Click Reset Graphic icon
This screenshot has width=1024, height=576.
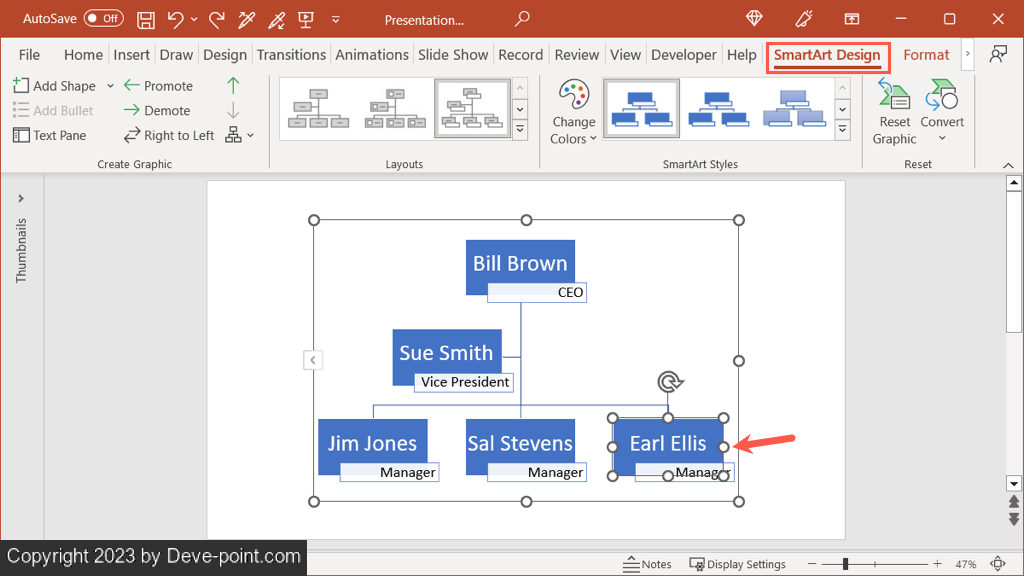pos(894,112)
